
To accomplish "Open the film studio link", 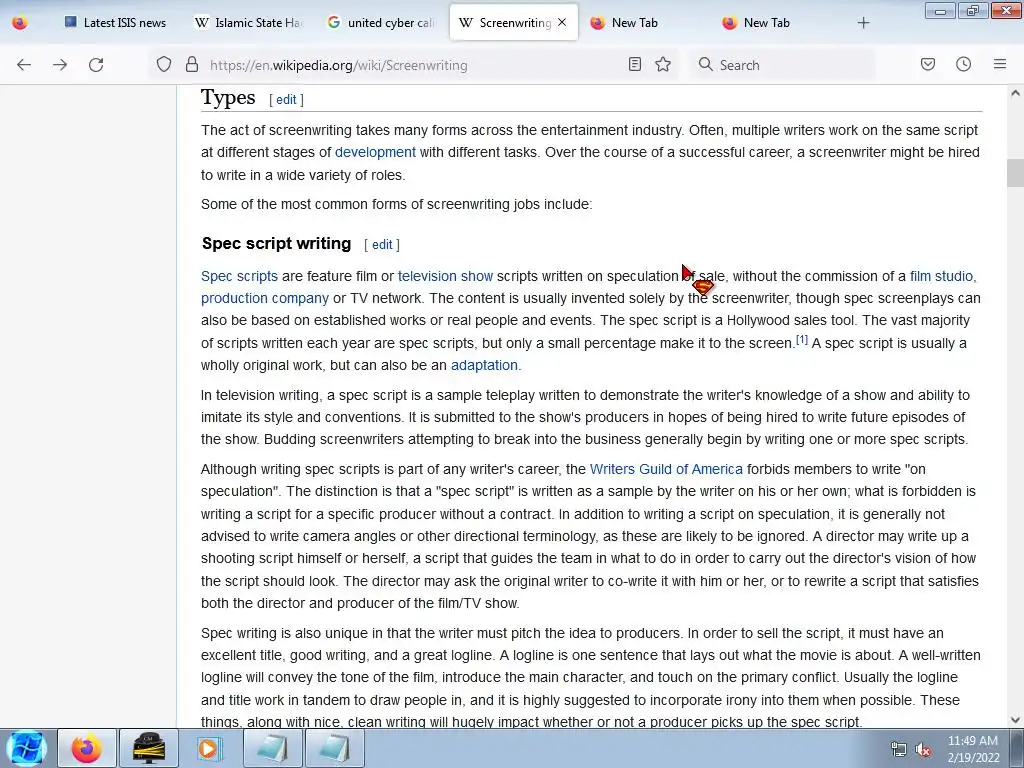I will pyautogui.click(x=941, y=276).
